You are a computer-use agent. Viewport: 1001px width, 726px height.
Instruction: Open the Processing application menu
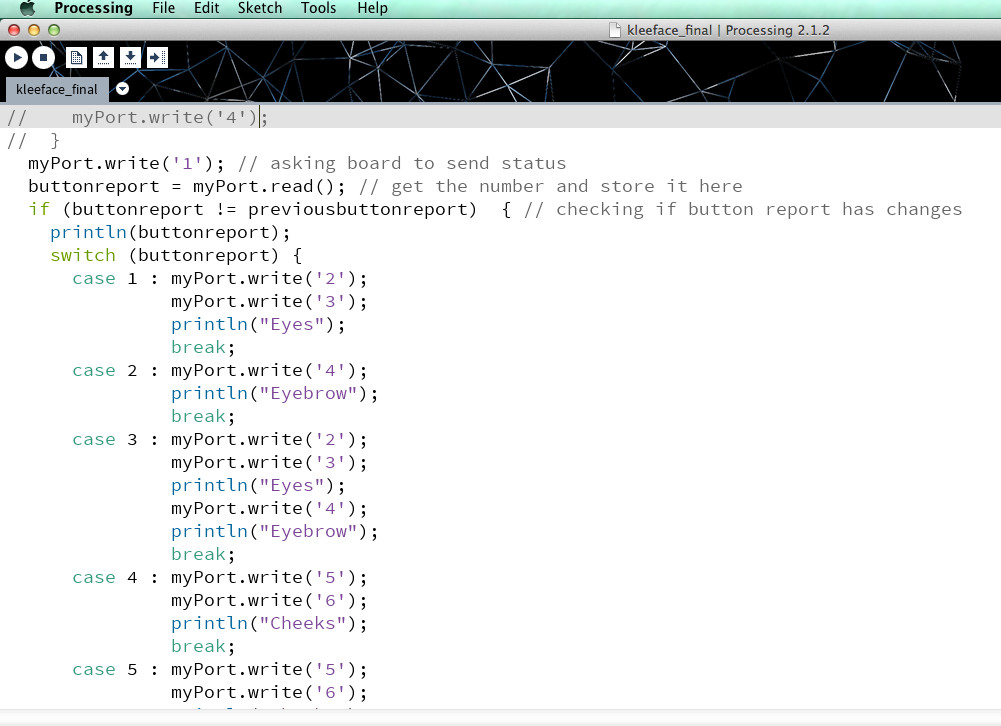click(93, 8)
